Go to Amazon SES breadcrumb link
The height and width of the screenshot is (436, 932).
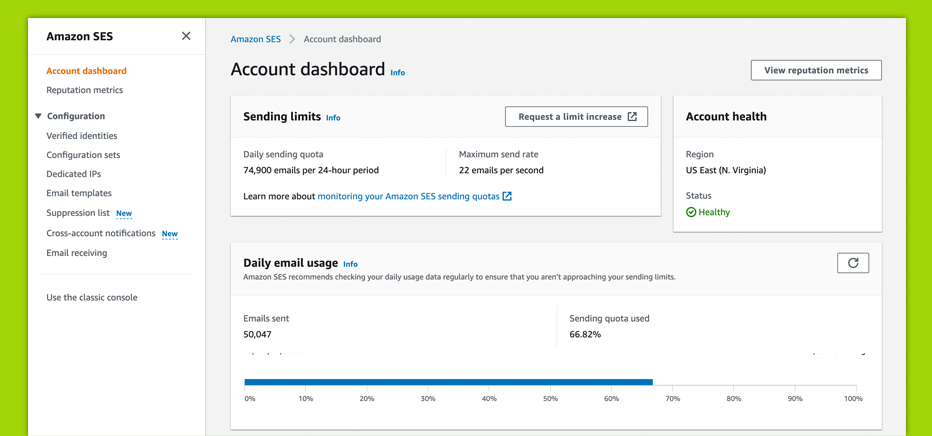(x=255, y=39)
